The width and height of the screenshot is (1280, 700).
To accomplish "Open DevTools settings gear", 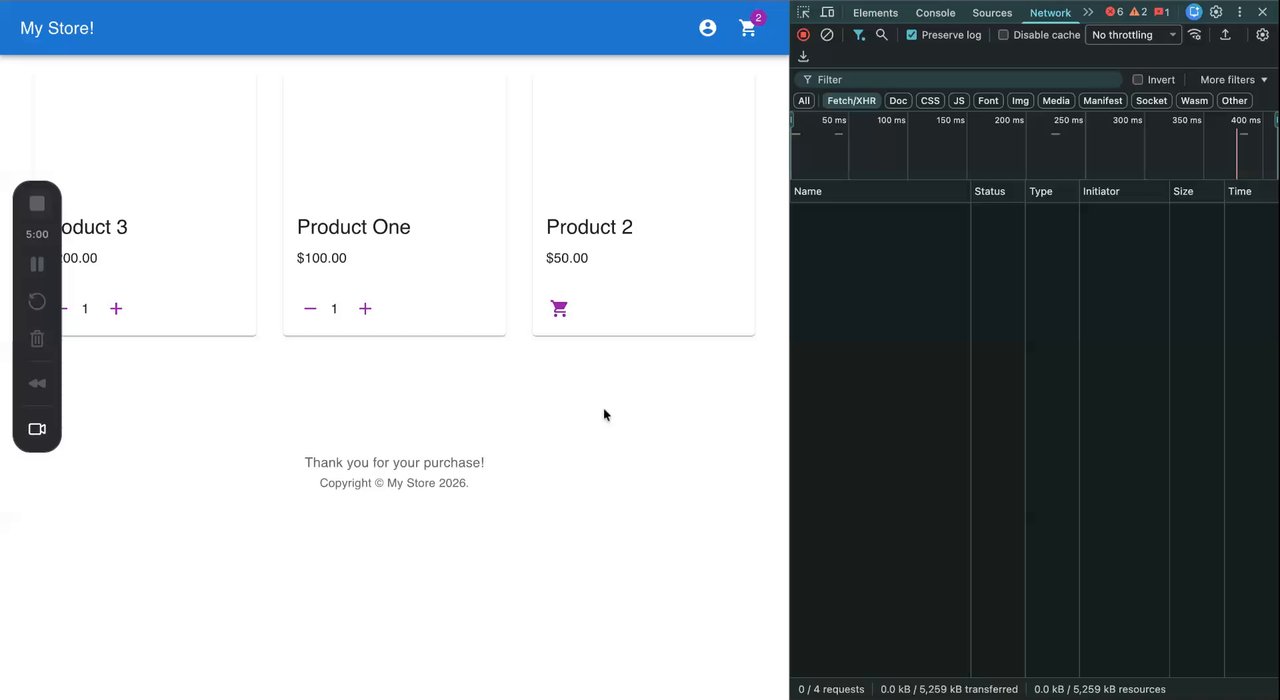I will [x=1216, y=12].
